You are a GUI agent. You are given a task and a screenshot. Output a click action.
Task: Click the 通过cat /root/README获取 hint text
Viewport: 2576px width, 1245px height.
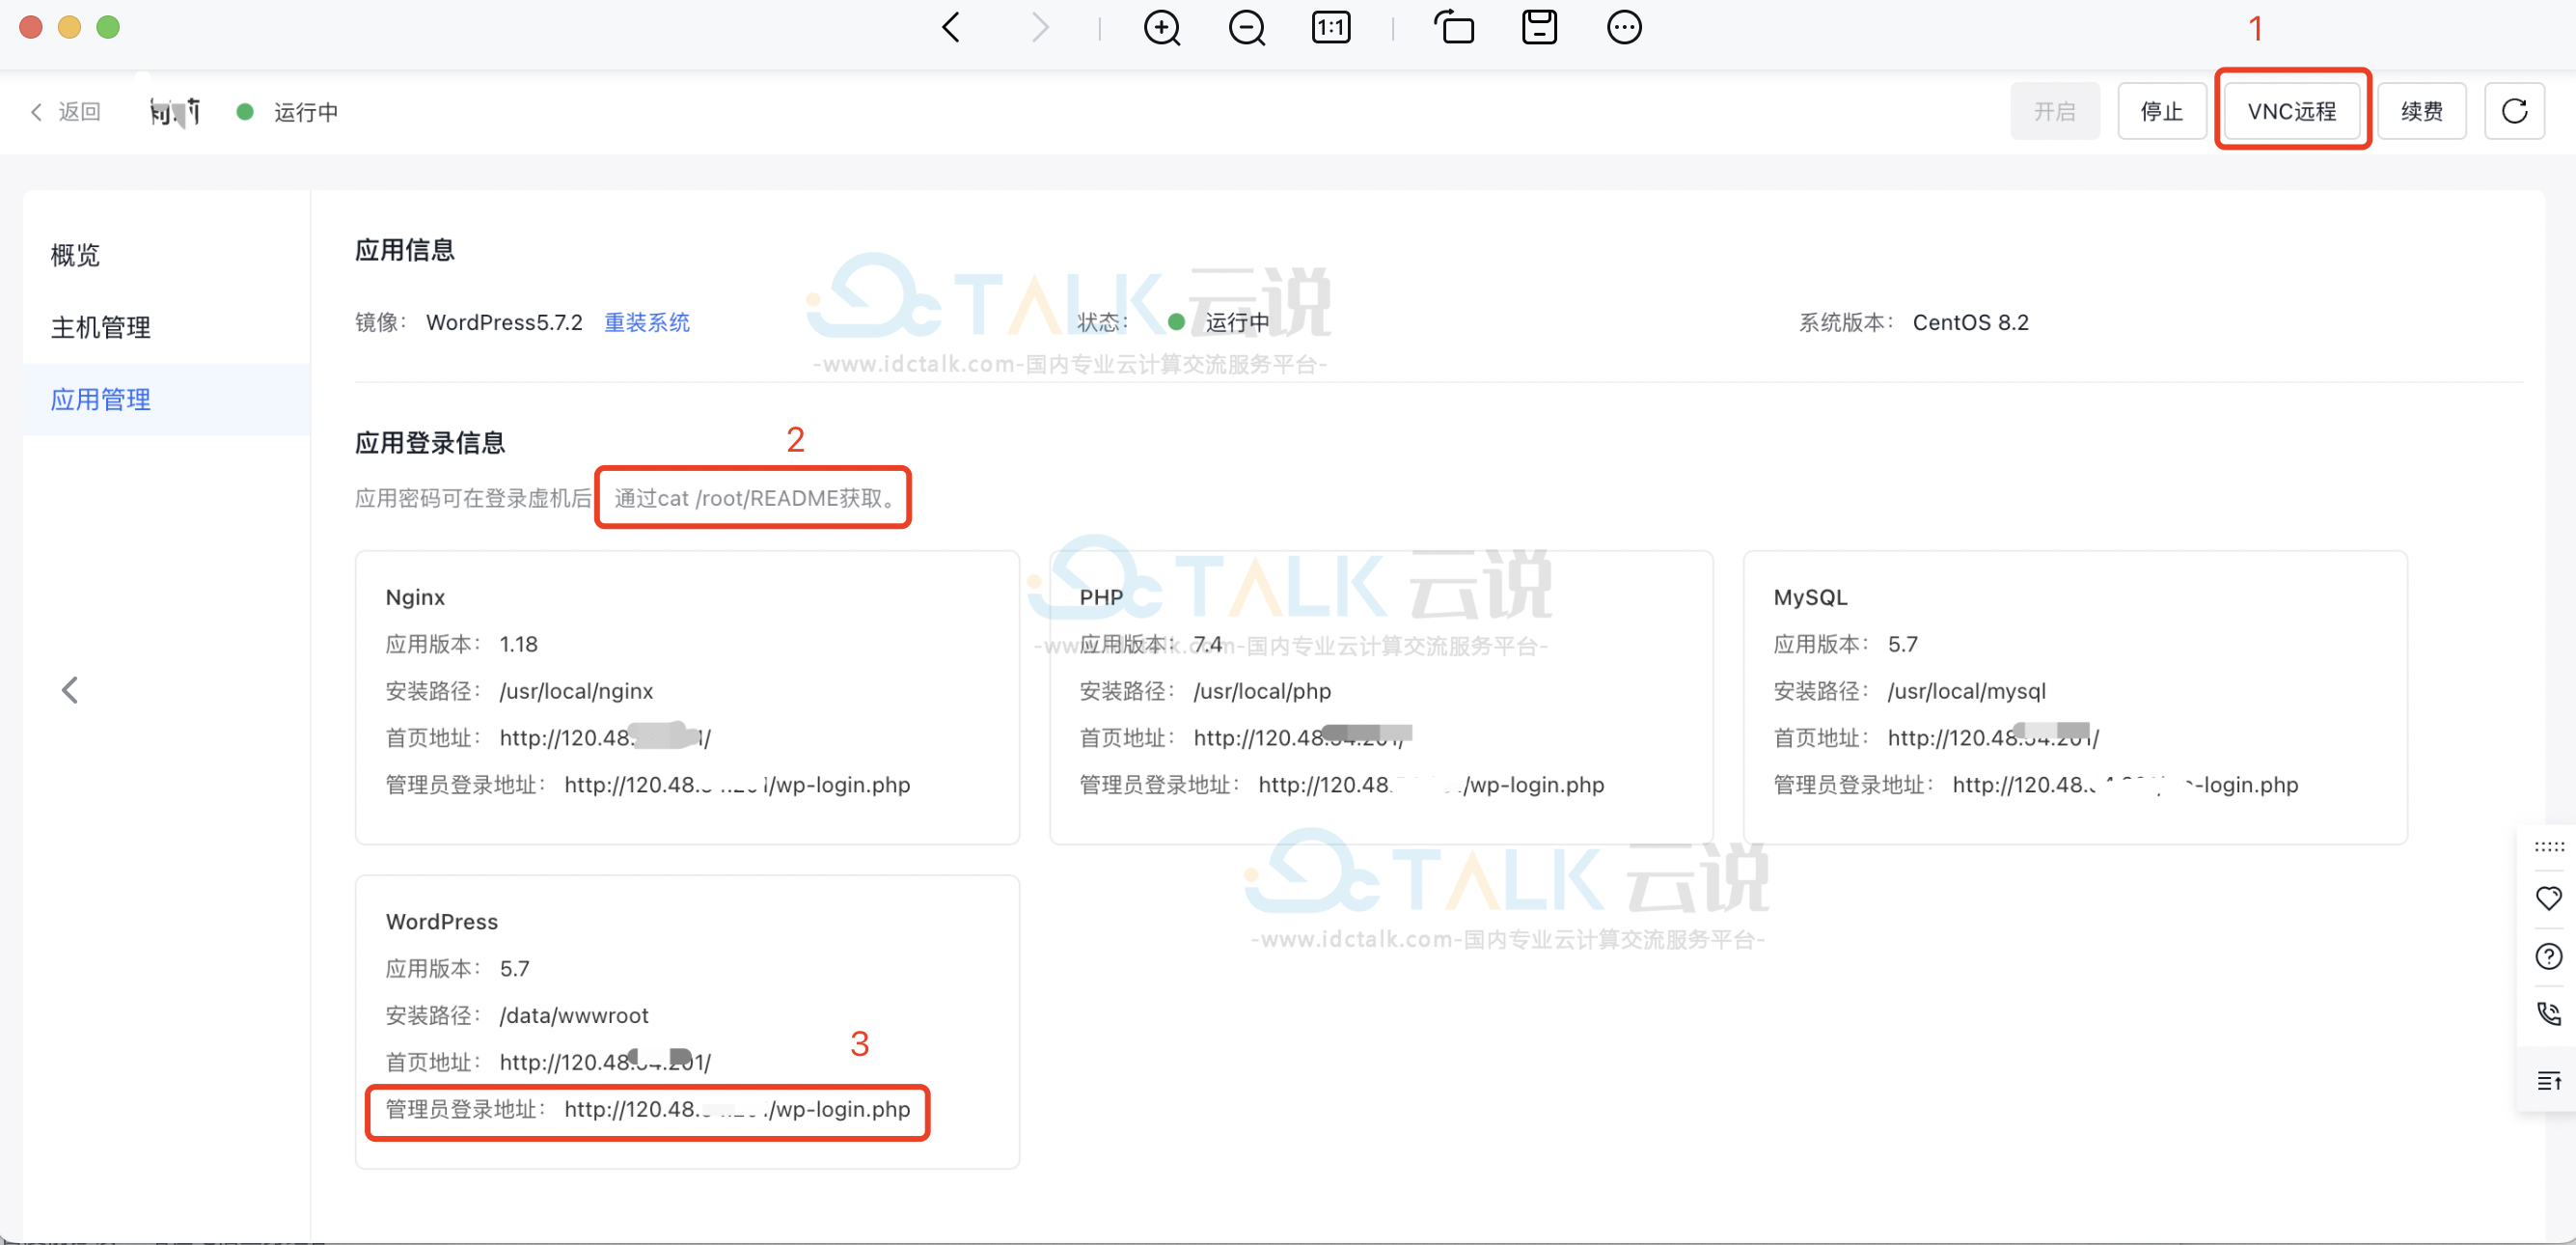pyautogui.click(x=754, y=498)
